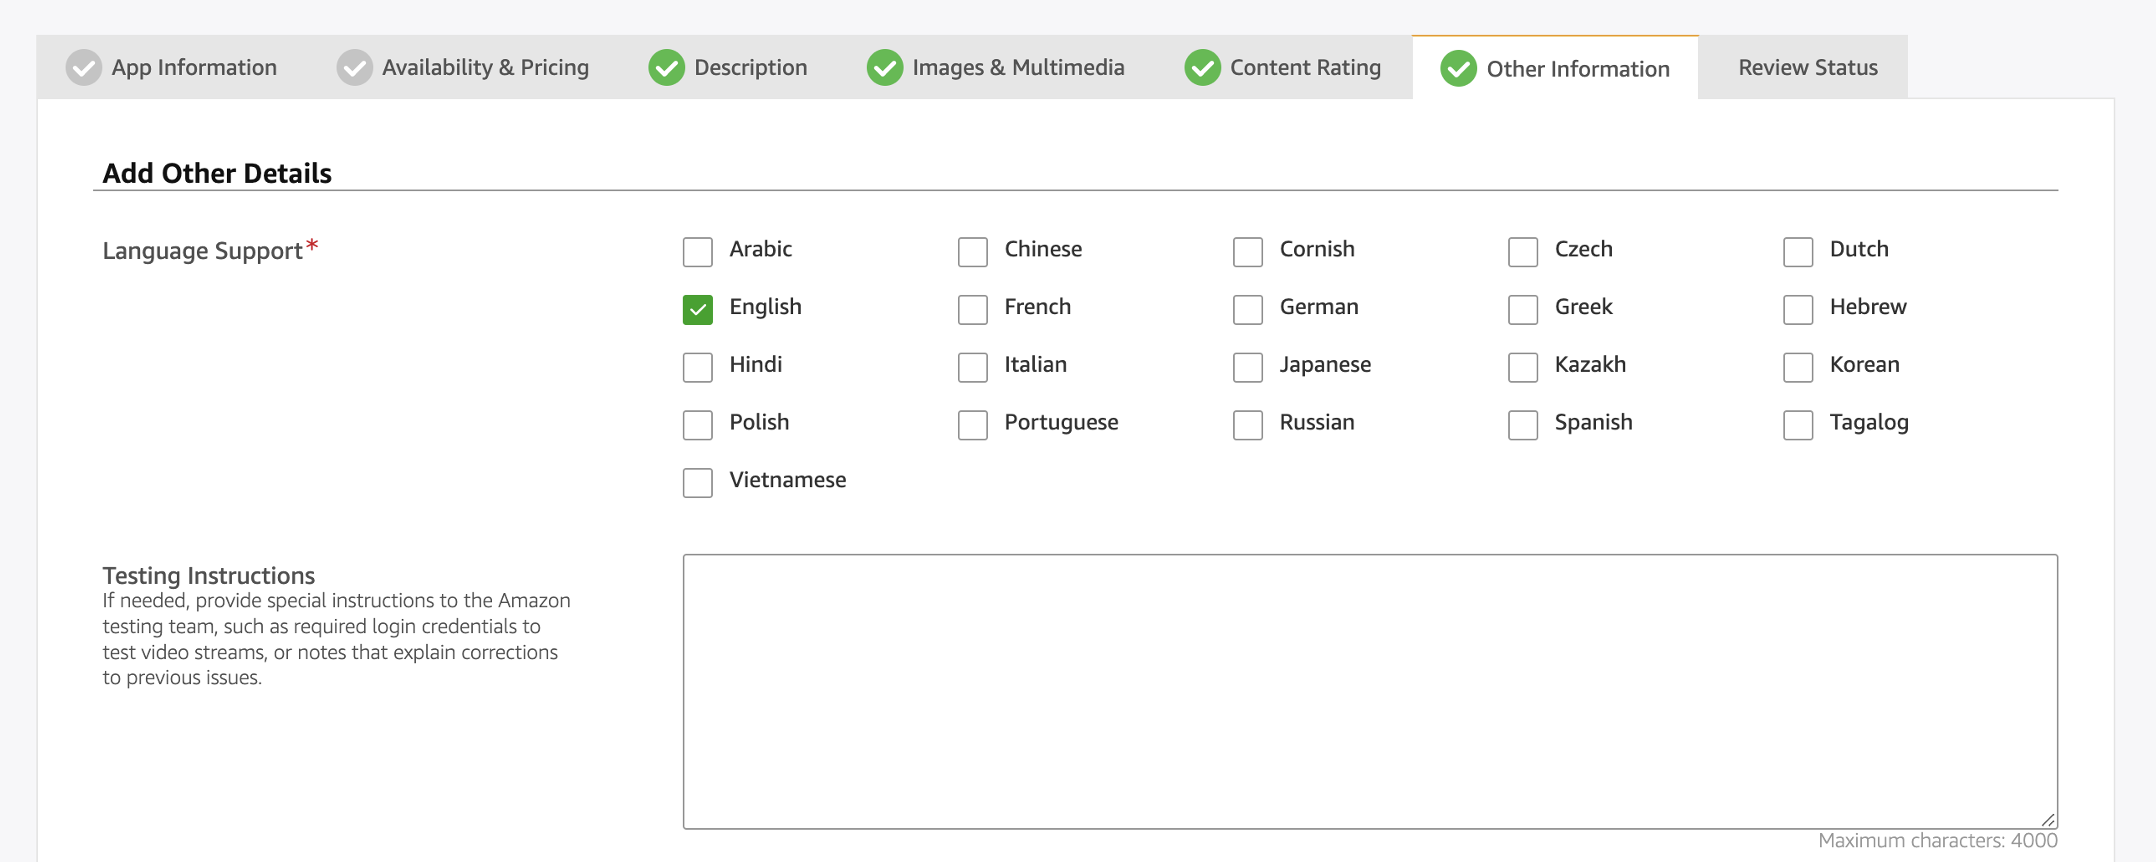2156x862 pixels.
Task: Select the Japanese language checkbox
Action: click(1248, 367)
